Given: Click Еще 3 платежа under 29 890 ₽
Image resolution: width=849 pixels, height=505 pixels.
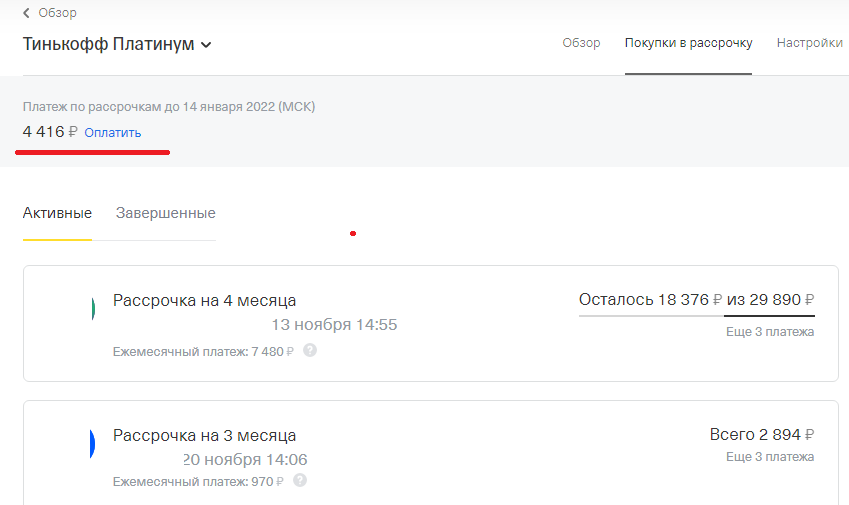Looking at the screenshot, I should (x=770, y=332).
